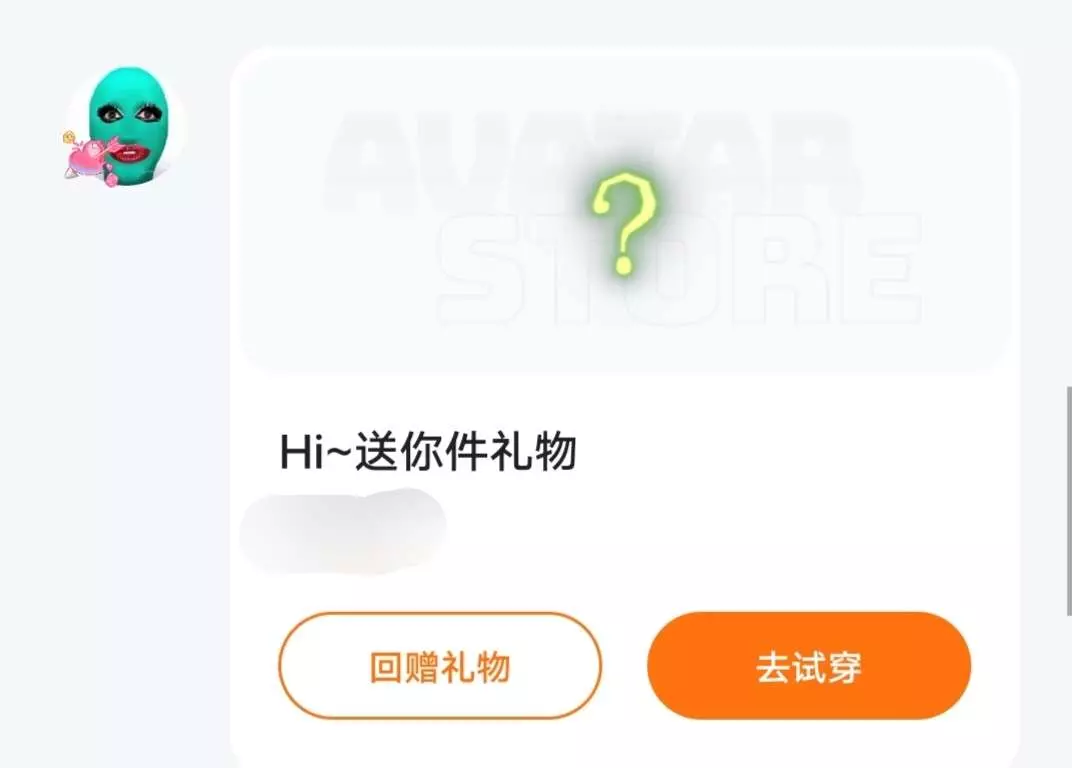
Task: Click the vertical scrollbar on the right edge
Action: 1069,501
